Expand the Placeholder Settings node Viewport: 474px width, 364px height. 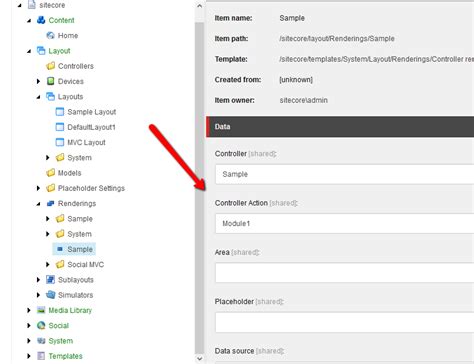(38, 188)
